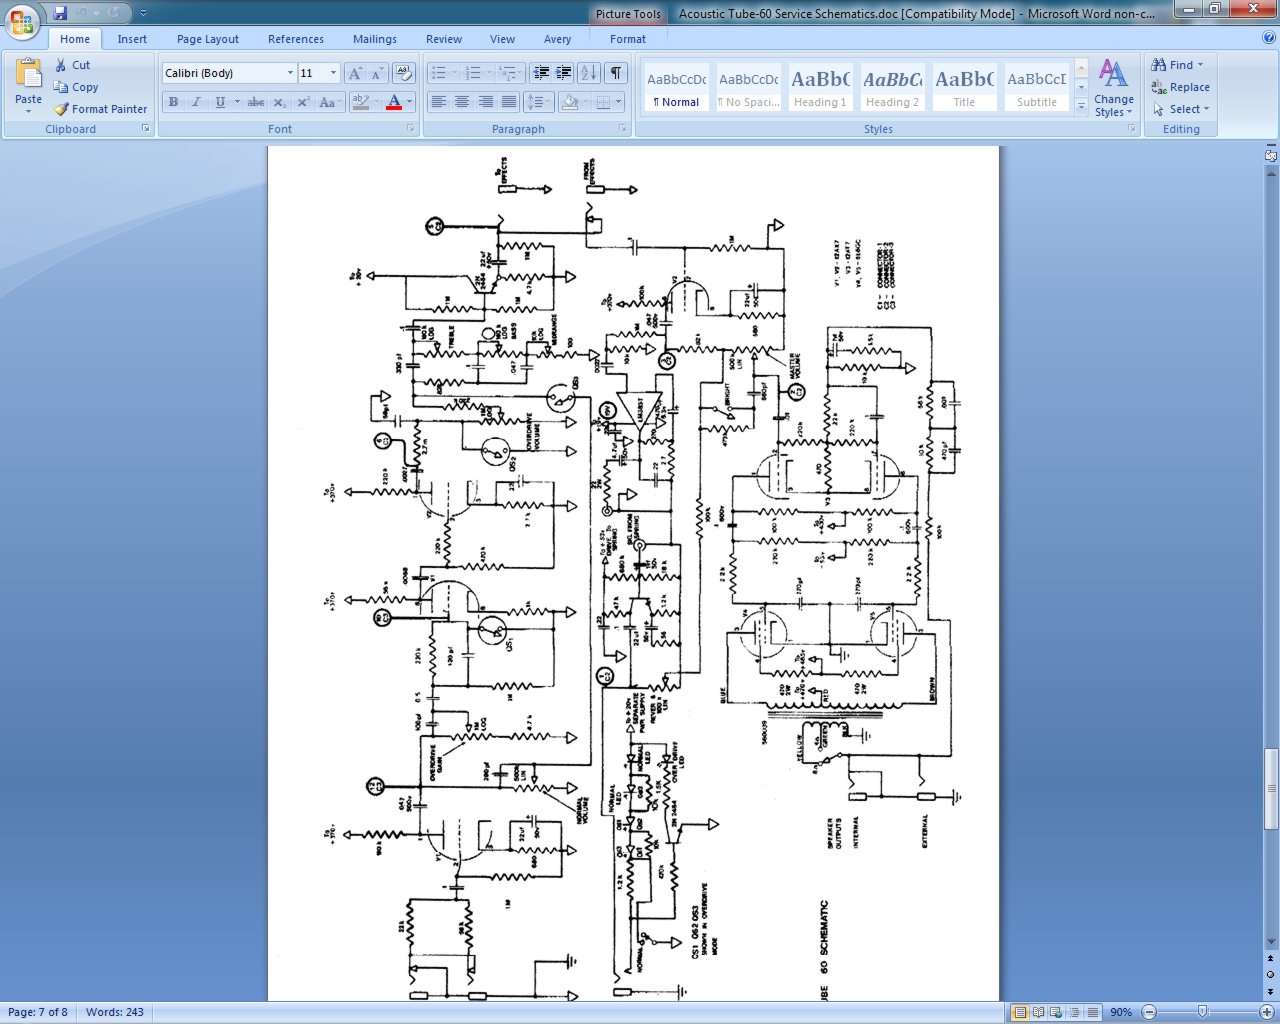The image size is (1280, 1024).
Task: Save the document from Quick Access
Action: click(x=60, y=13)
